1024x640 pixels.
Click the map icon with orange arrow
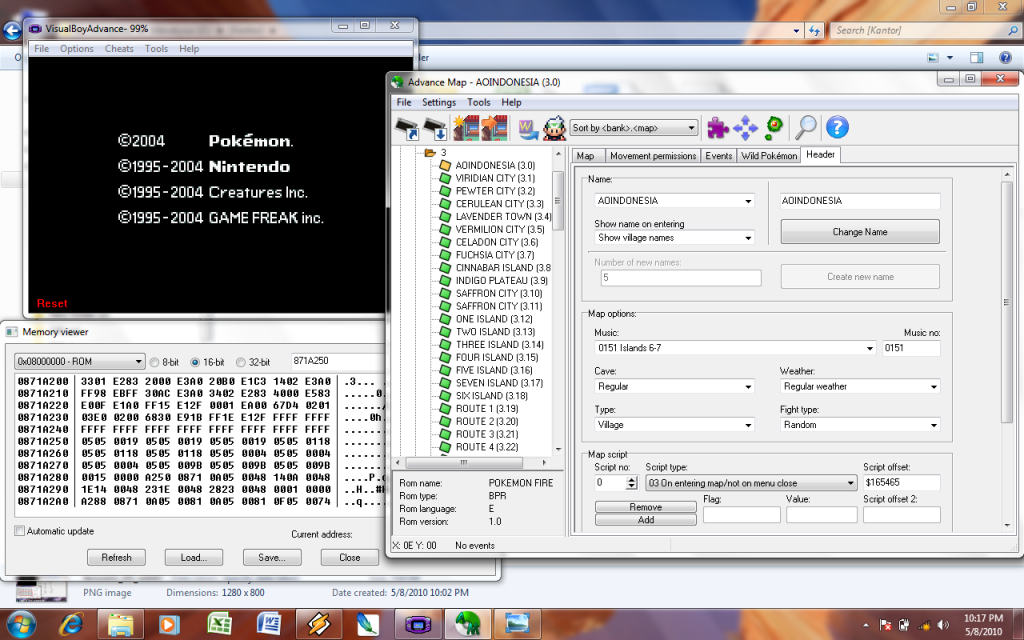[x=494, y=128]
